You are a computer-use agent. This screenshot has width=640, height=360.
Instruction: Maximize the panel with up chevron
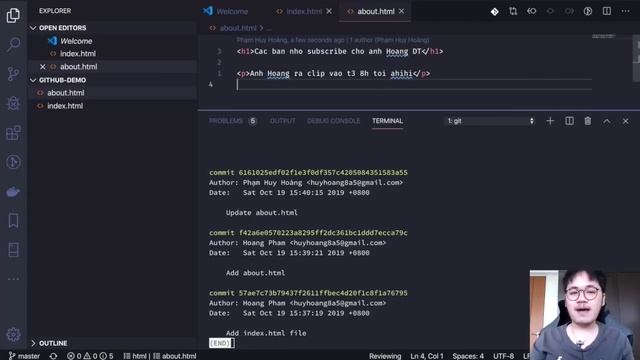[607, 121]
